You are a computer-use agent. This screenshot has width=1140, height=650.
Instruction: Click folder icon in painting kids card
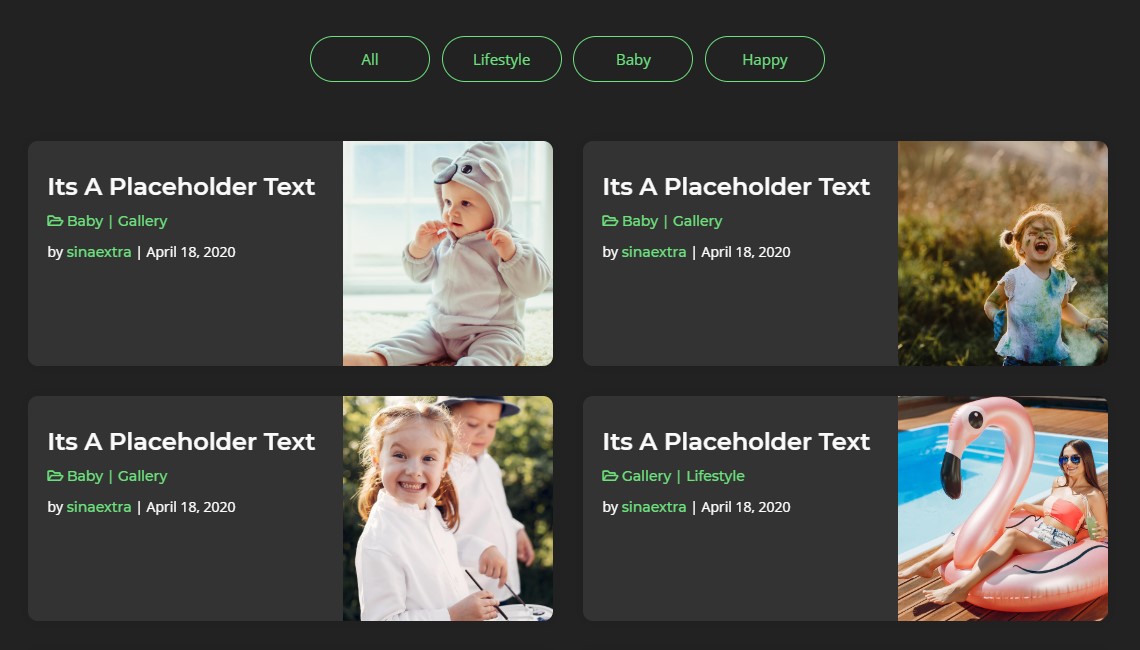click(55, 476)
